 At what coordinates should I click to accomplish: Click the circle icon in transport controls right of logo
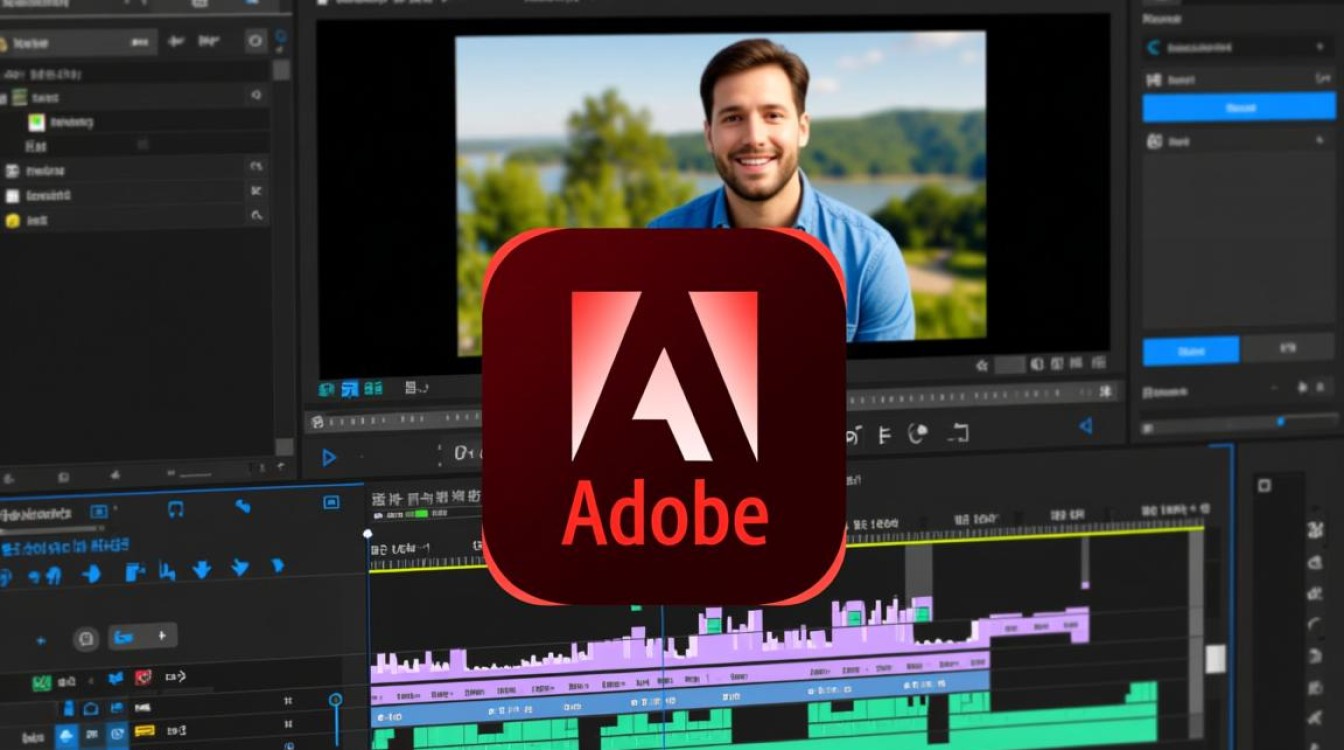[x=917, y=434]
